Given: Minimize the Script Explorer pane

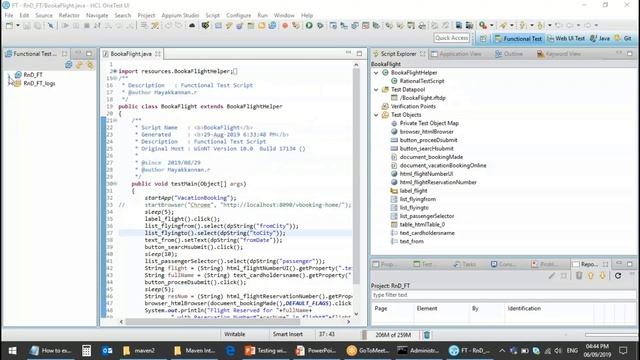Looking at the screenshot, I should tap(619, 53).
